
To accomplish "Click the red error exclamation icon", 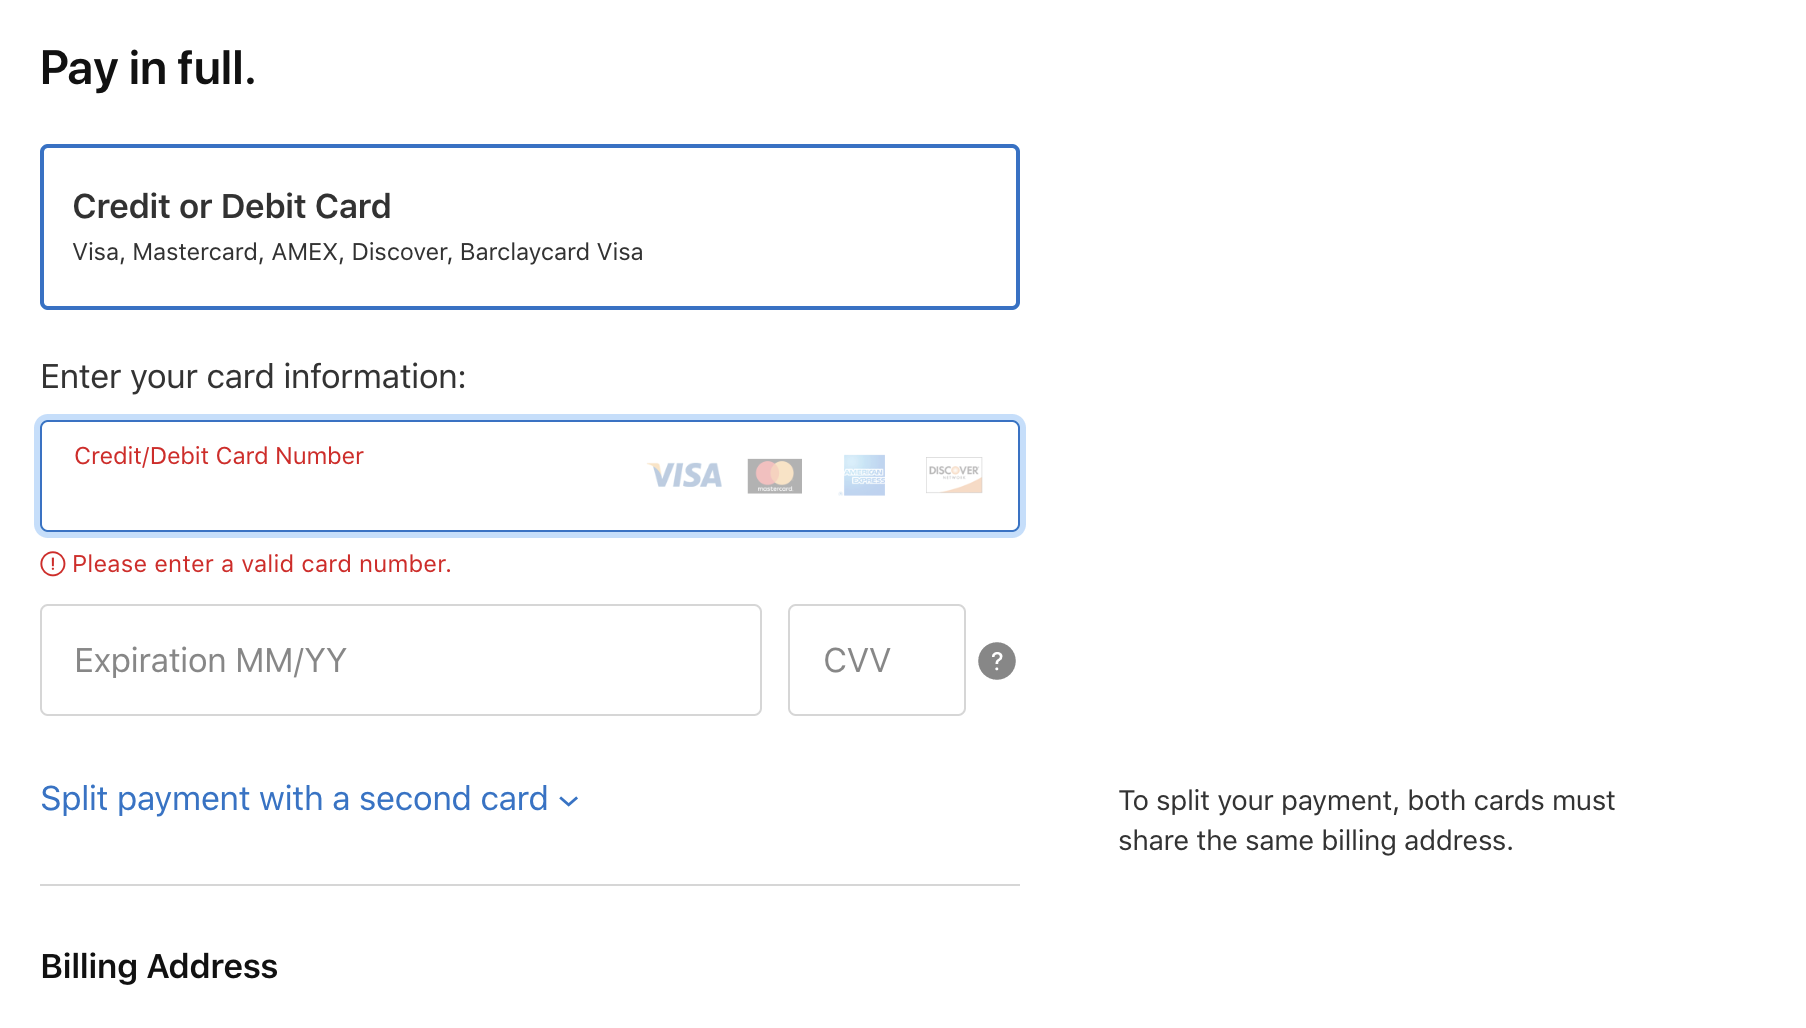I will pyautogui.click(x=53, y=564).
